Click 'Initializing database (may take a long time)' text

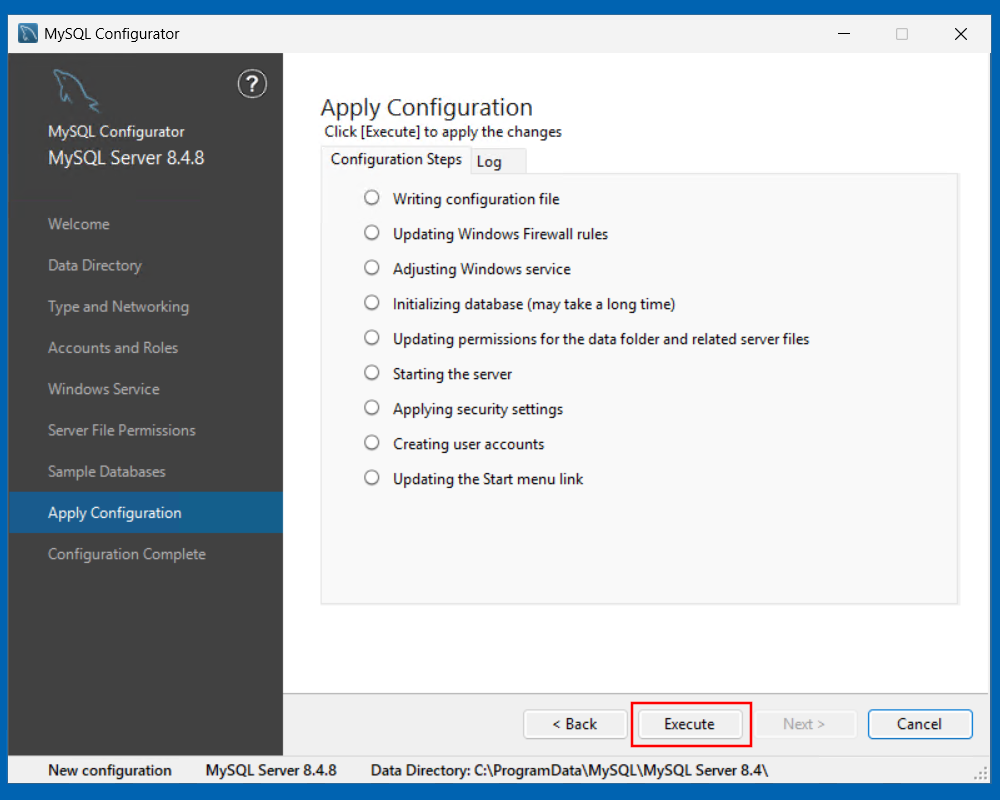[534, 304]
